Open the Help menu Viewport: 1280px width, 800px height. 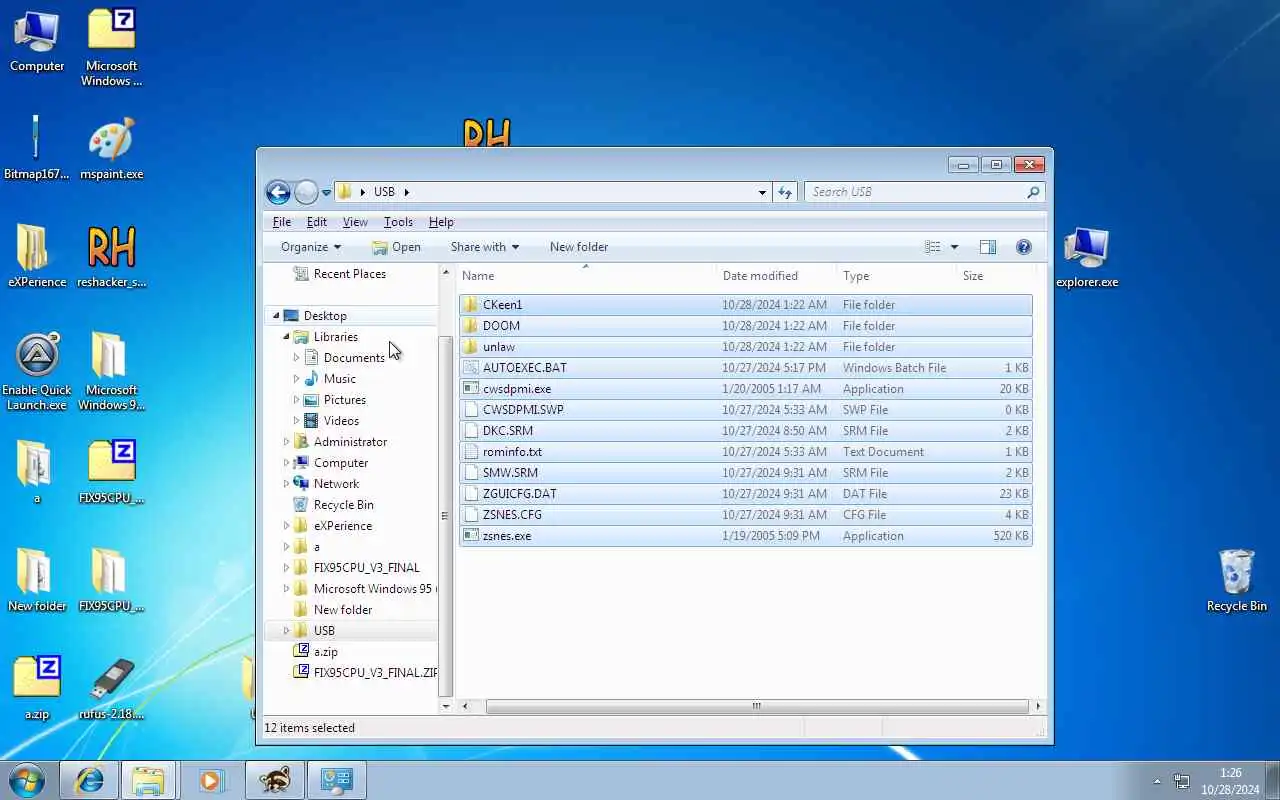click(441, 222)
